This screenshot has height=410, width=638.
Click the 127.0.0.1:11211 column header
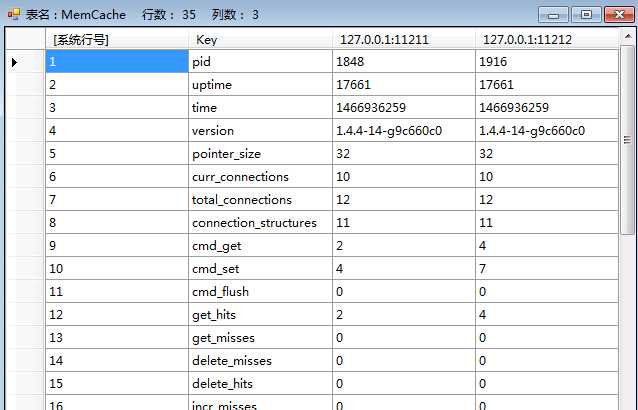point(404,39)
